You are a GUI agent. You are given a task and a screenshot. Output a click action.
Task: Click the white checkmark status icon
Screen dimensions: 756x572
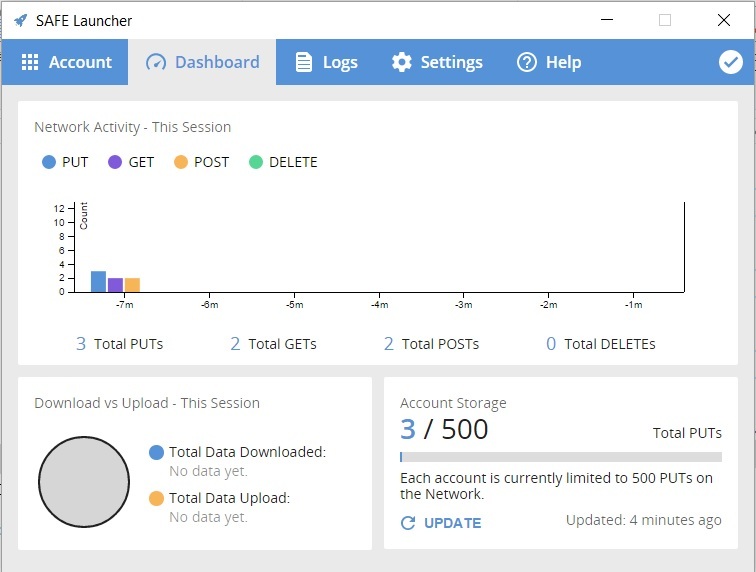coord(730,62)
